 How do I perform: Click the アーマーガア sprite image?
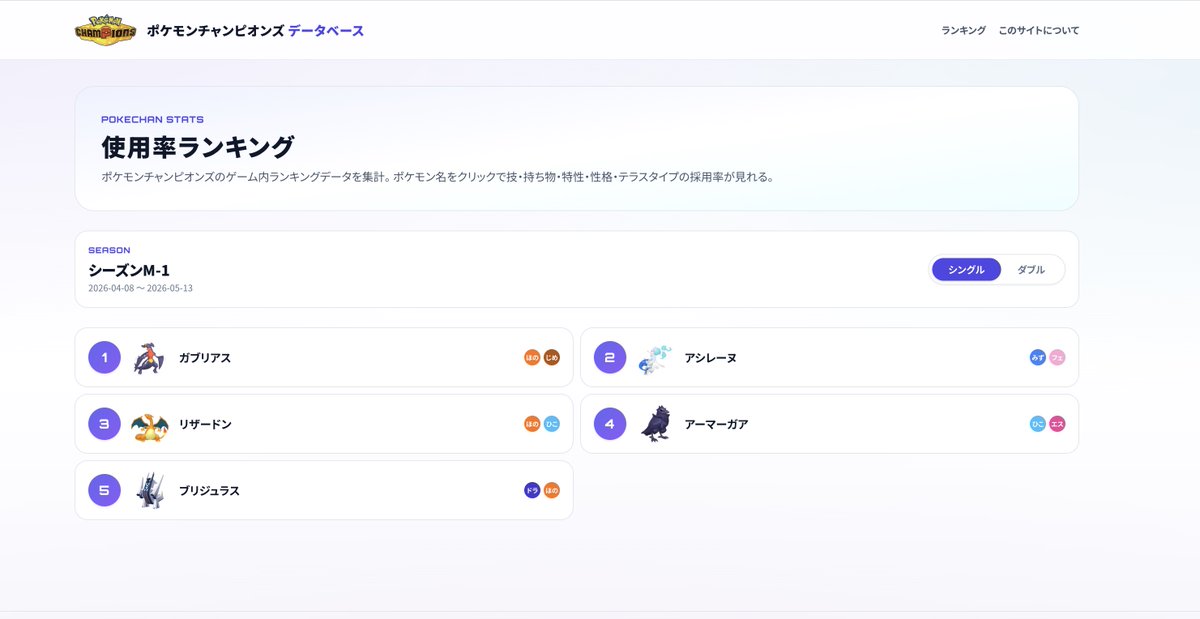pyautogui.click(x=655, y=424)
